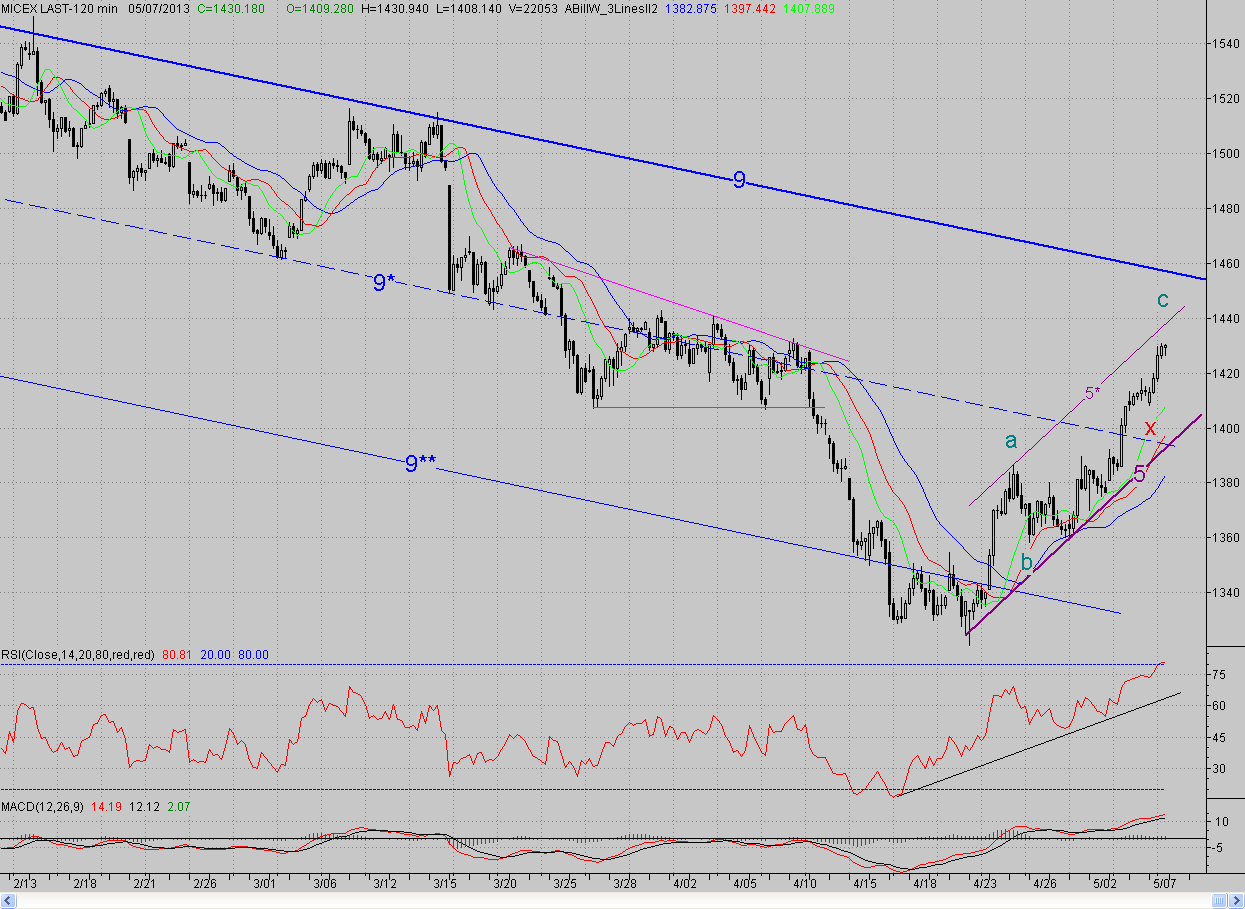Click the MICEX LAST-120 min chart title

pos(58,8)
